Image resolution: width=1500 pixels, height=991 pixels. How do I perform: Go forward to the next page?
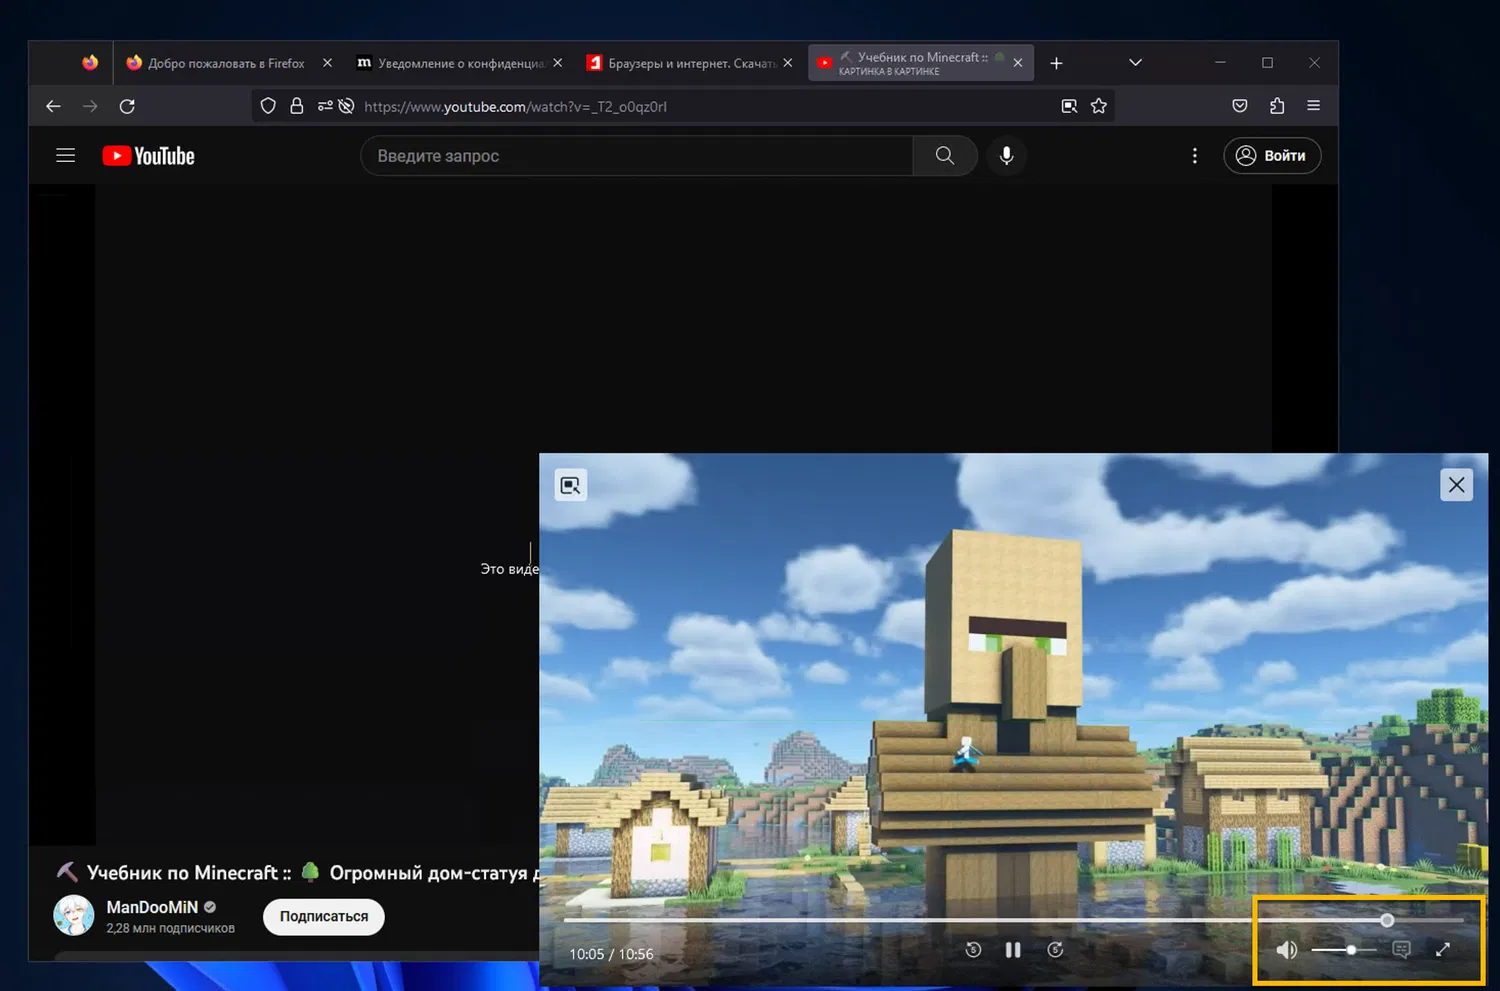(x=90, y=106)
